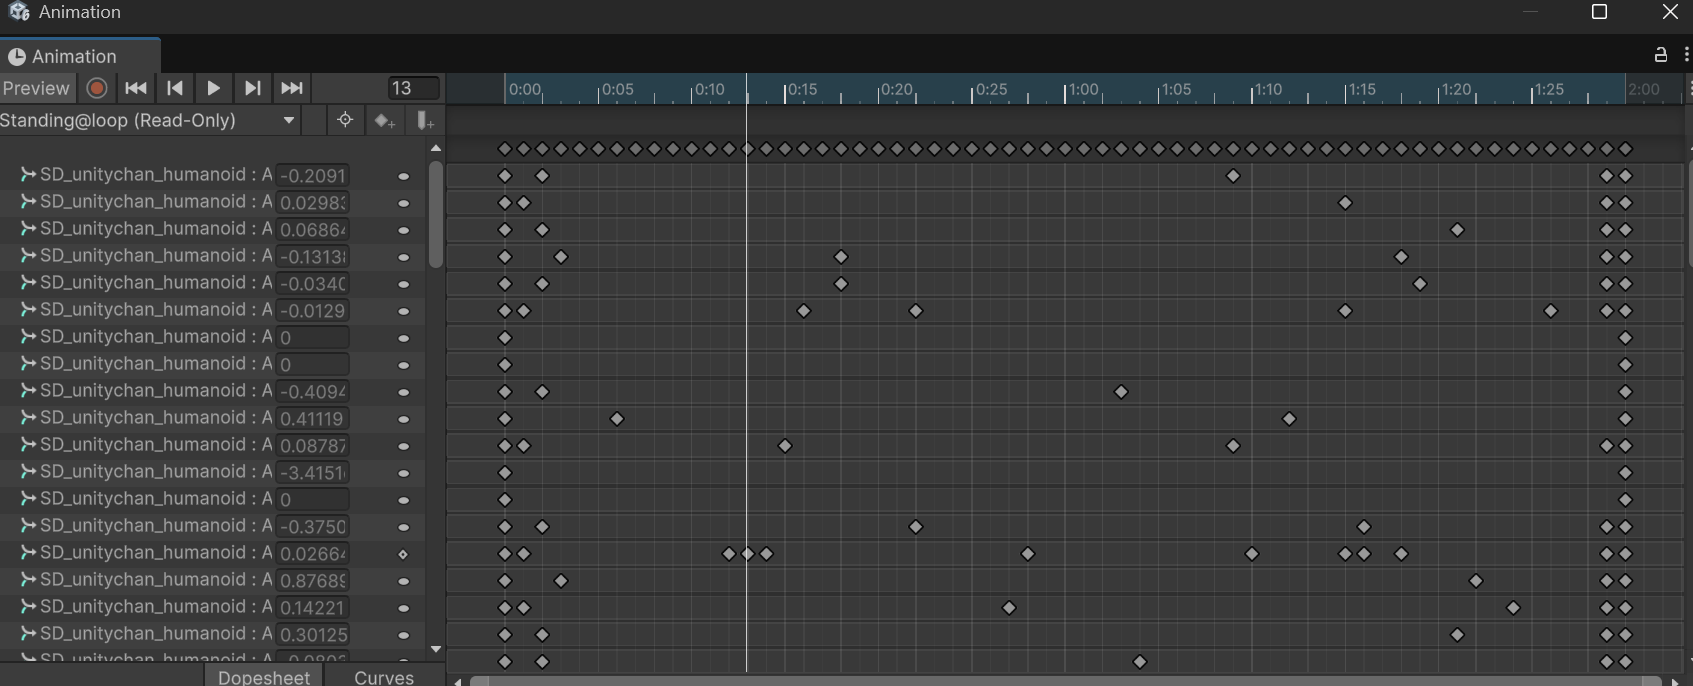This screenshot has width=1693, height=686.
Task: Toggle the Animation window lock icon
Action: pos(1660,55)
